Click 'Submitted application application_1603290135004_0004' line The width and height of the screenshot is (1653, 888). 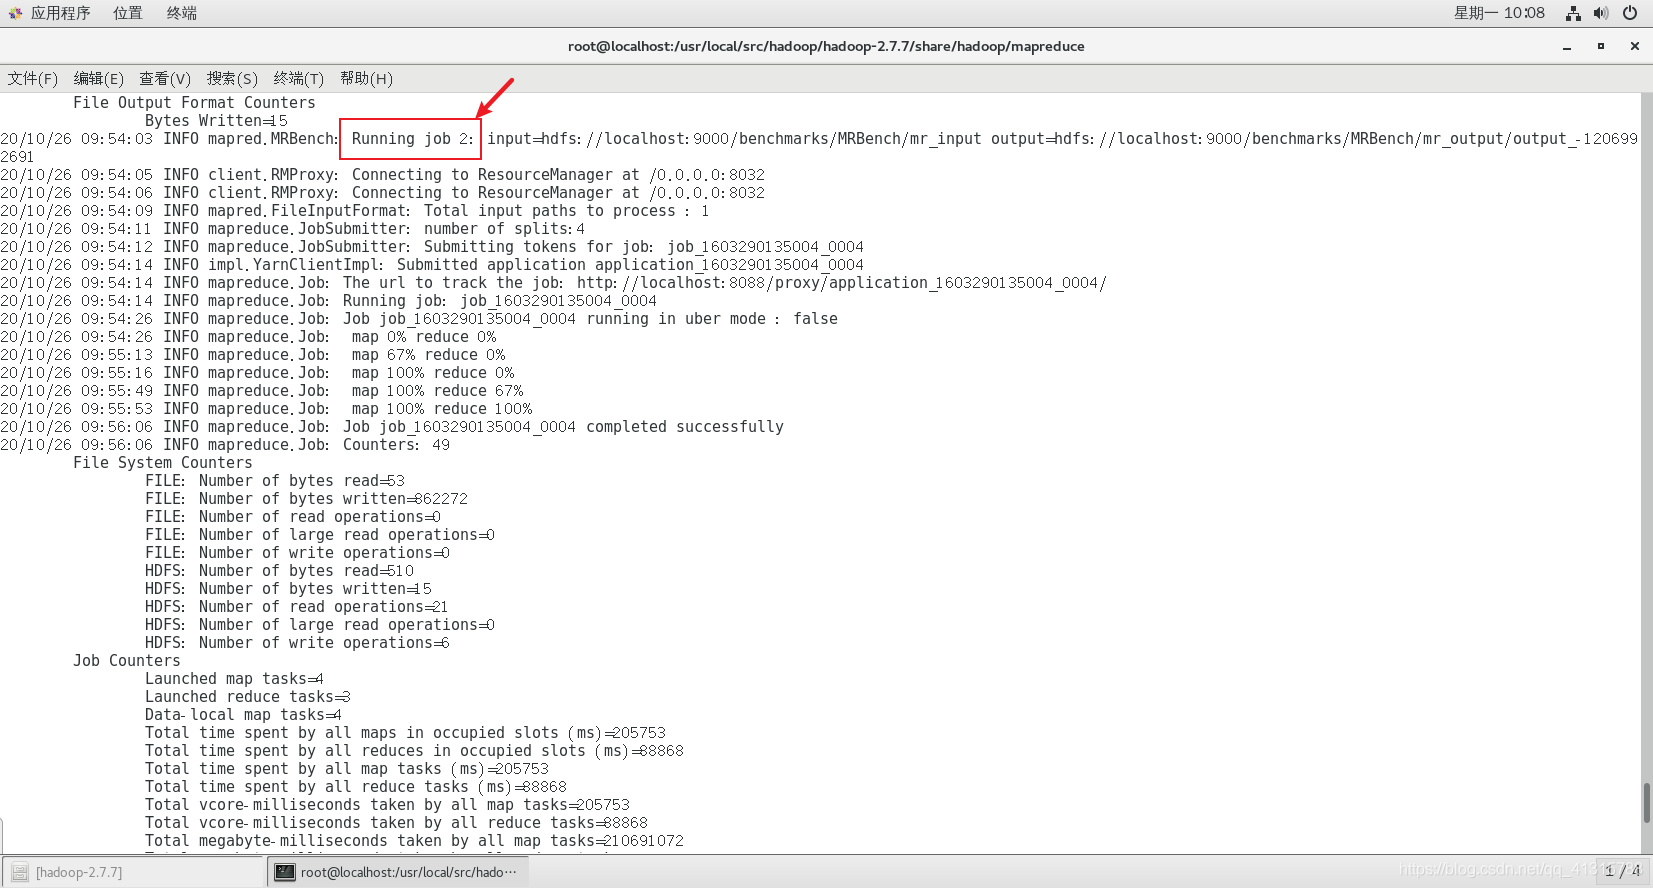pos(432,265)
